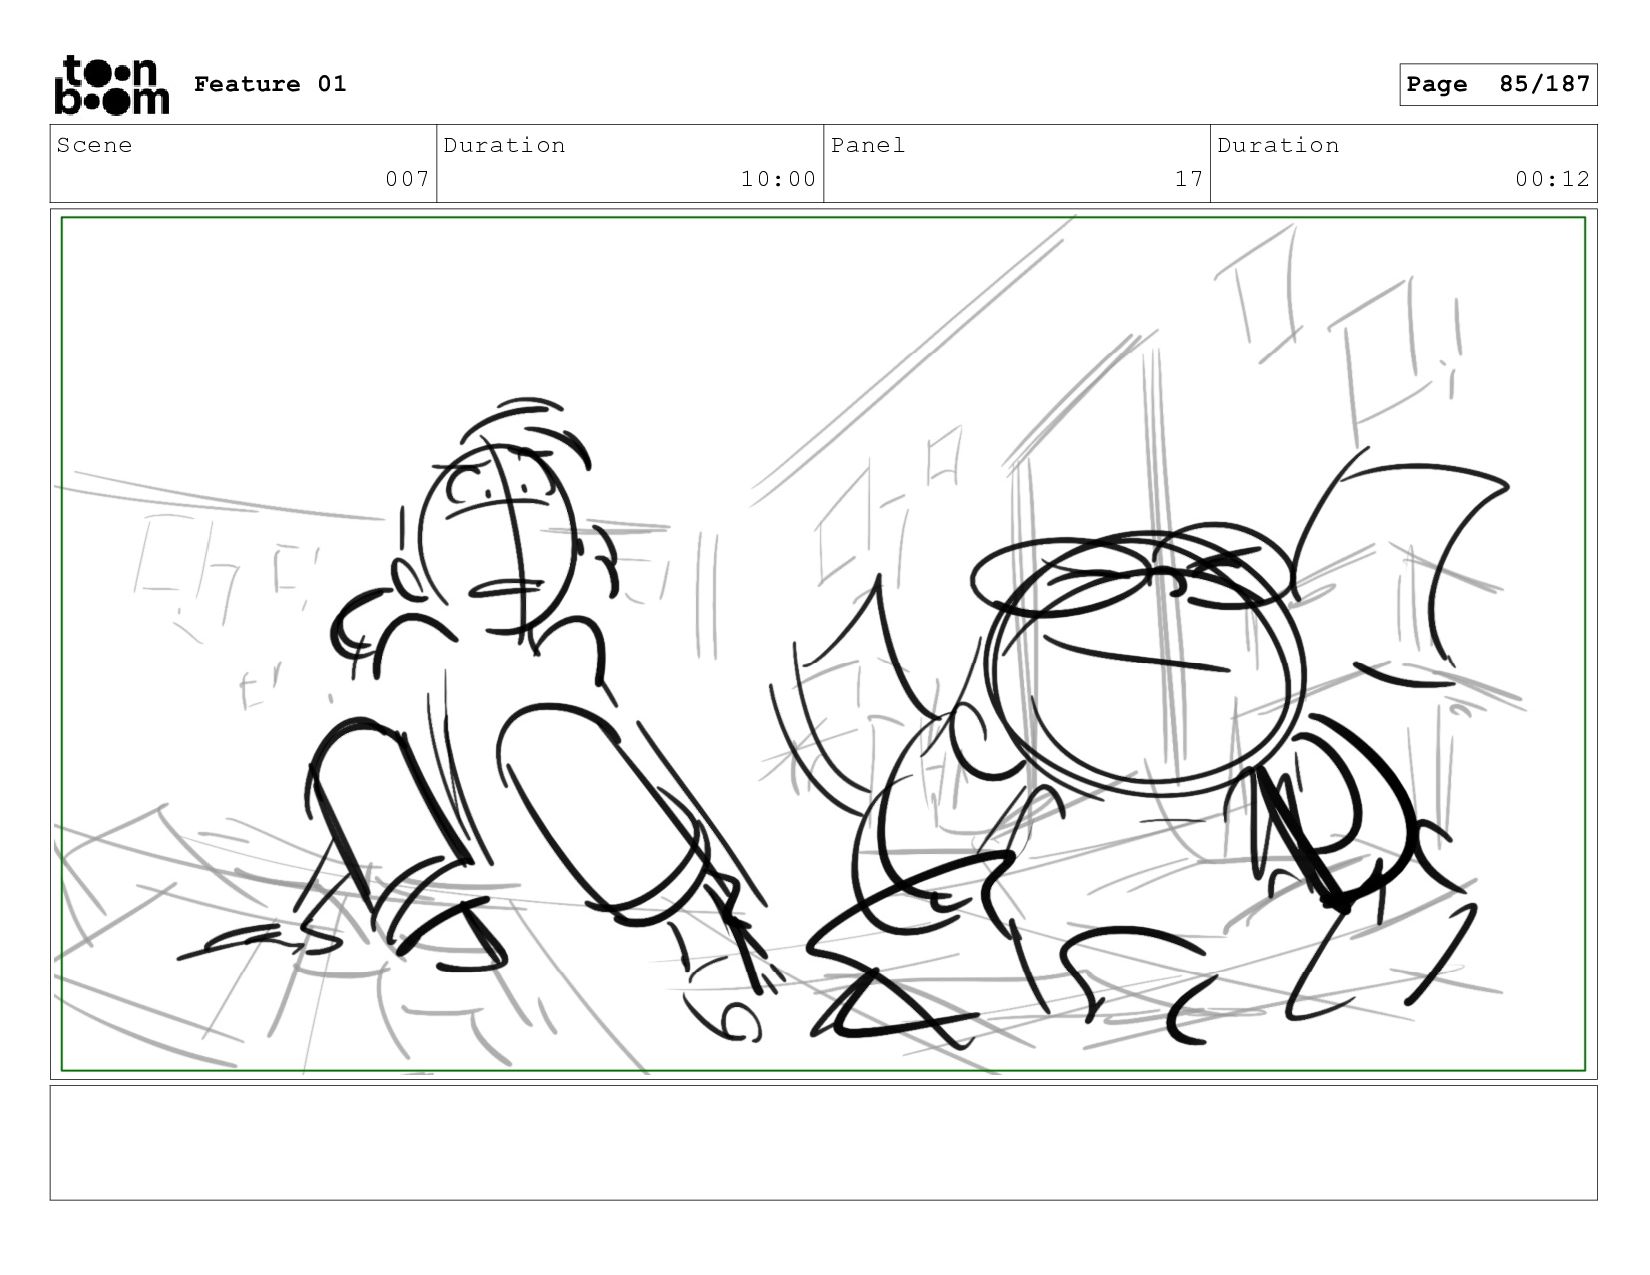This screenshot has height=1275, width=1650.
Task: Select the panel duration '00:12'
Action: coord(1552,179)
